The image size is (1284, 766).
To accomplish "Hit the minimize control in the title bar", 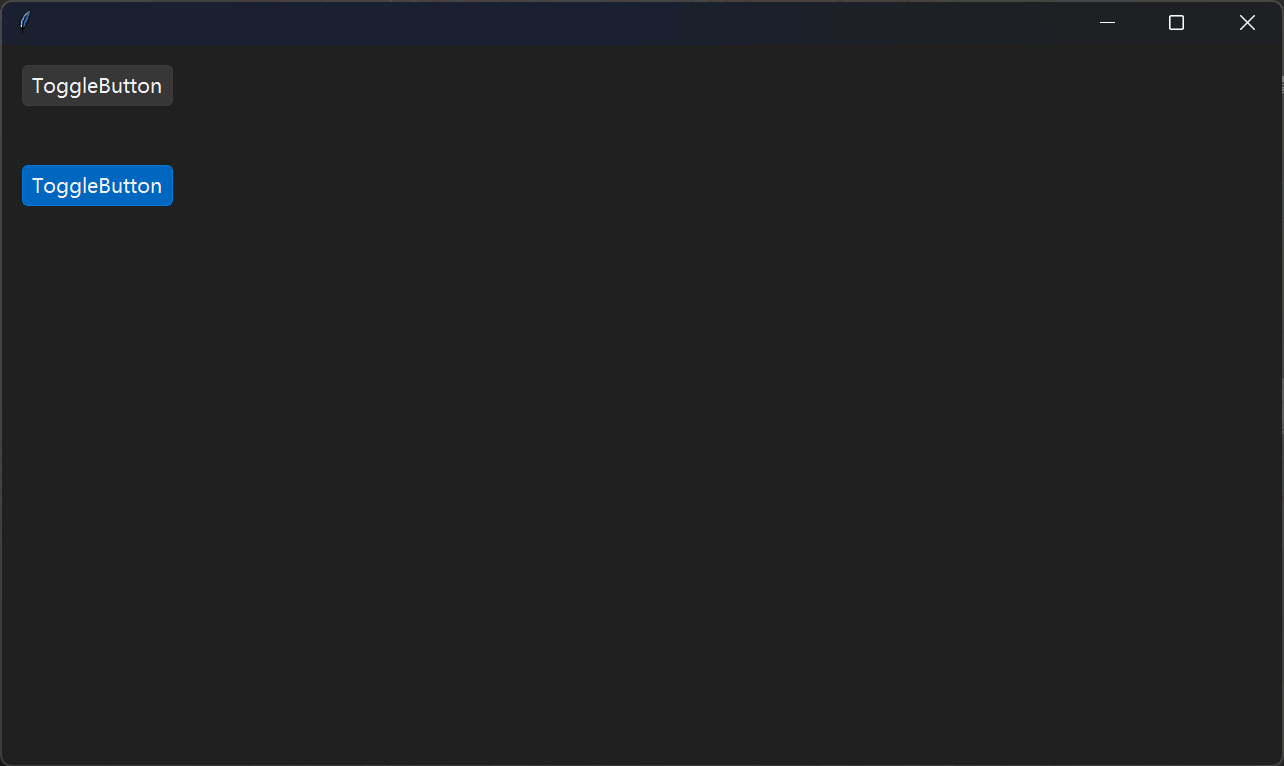I will click(x=1107, y=23).
